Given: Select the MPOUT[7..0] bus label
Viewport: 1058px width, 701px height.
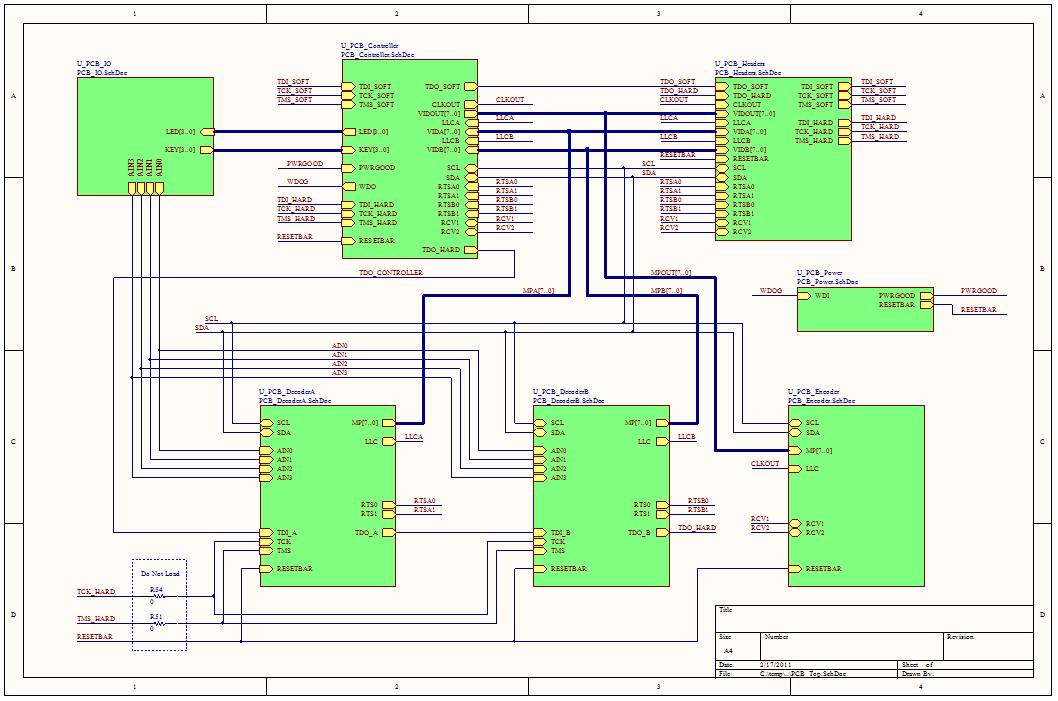Looking at the screenshot, I should click(x=671, y=273).
